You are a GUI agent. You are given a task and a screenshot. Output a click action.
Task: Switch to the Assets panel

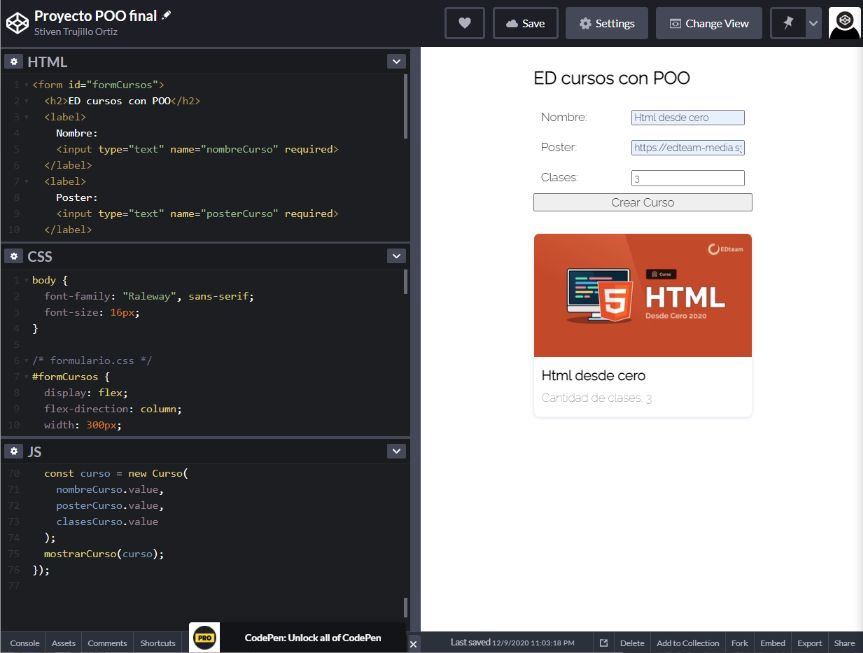[62, 643]
